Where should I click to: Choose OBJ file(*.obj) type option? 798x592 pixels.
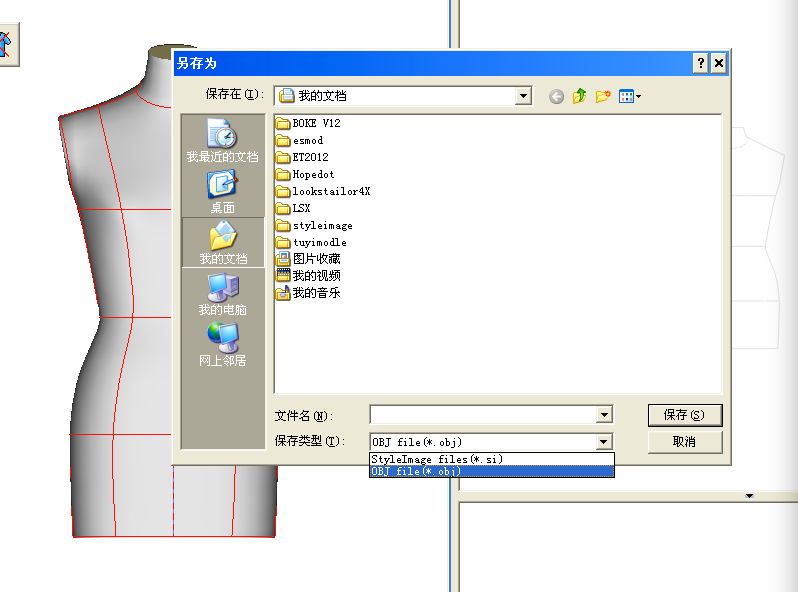[492, 471]
